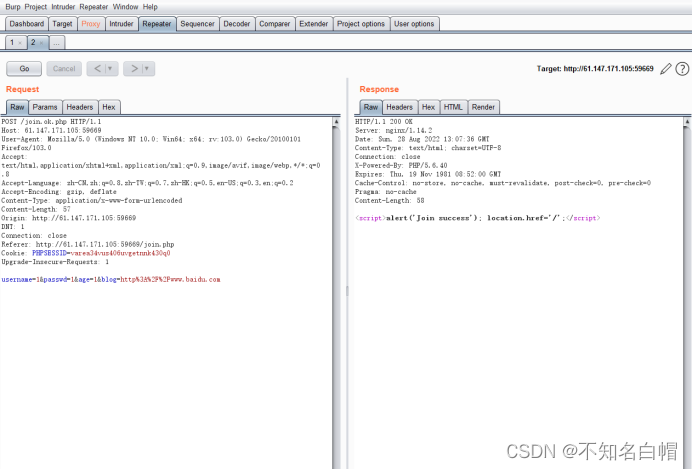
Task: Switch to the Target tab
Action: (62, 24)
